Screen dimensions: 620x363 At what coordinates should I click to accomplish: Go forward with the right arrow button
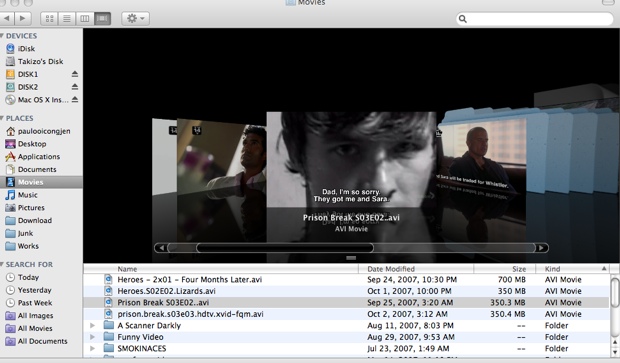tap(23, 18)
